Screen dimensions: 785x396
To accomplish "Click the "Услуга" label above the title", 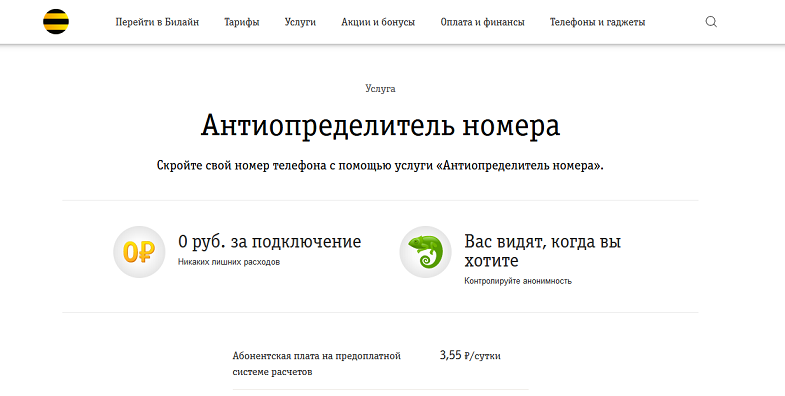I will [x=380, y=89].
